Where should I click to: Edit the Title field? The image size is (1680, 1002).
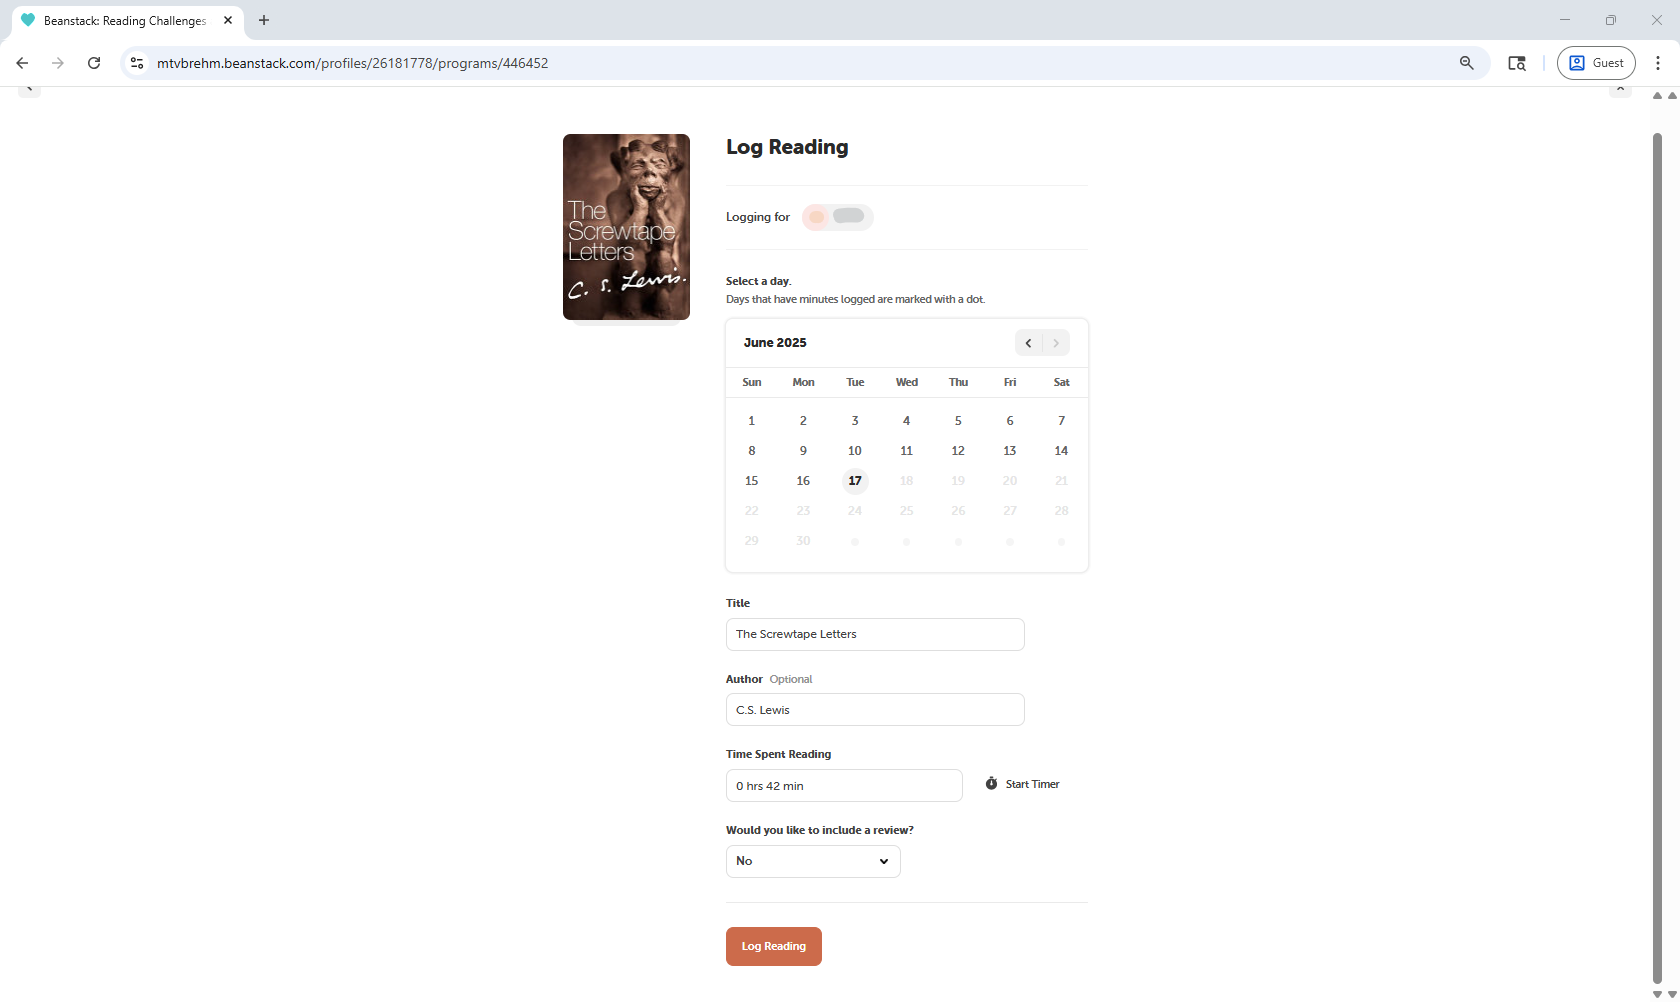coord(875,634)
